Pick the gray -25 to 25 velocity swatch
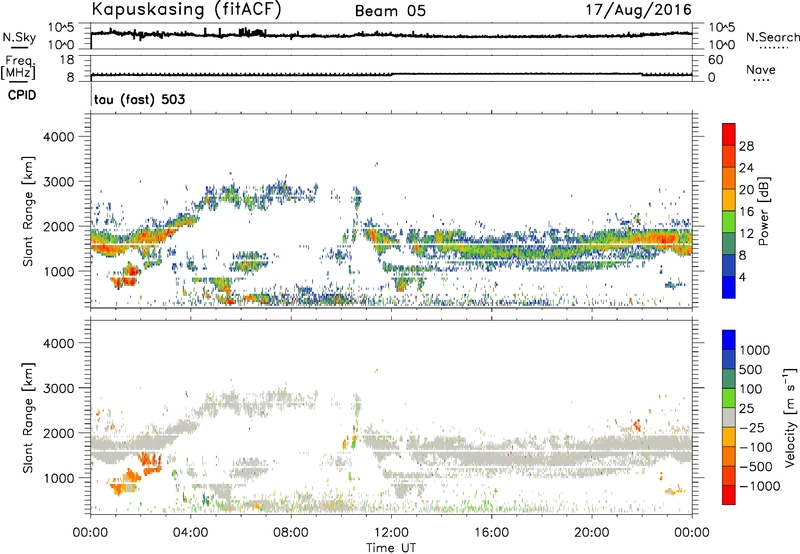Image resolution: width=800 pixels, height=554 pixels. (729, 417)
